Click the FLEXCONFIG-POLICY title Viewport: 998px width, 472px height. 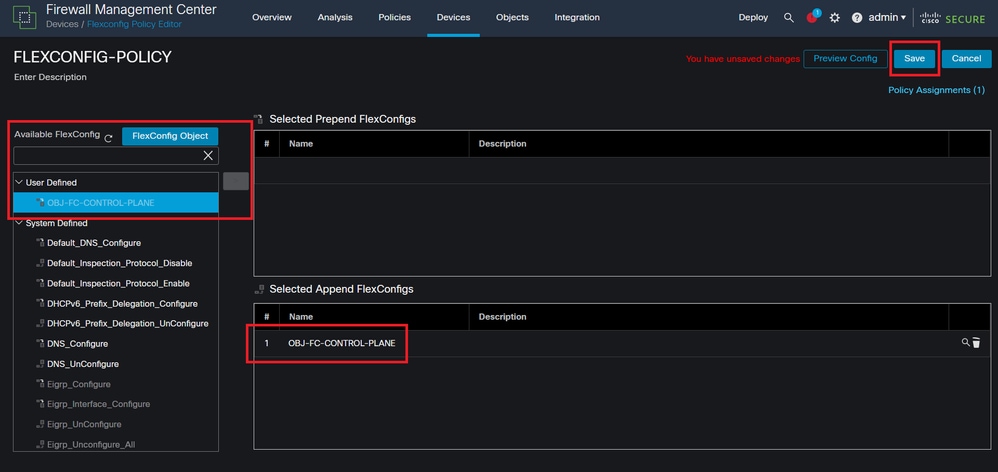pyautogui.click(x=92, y=57)
